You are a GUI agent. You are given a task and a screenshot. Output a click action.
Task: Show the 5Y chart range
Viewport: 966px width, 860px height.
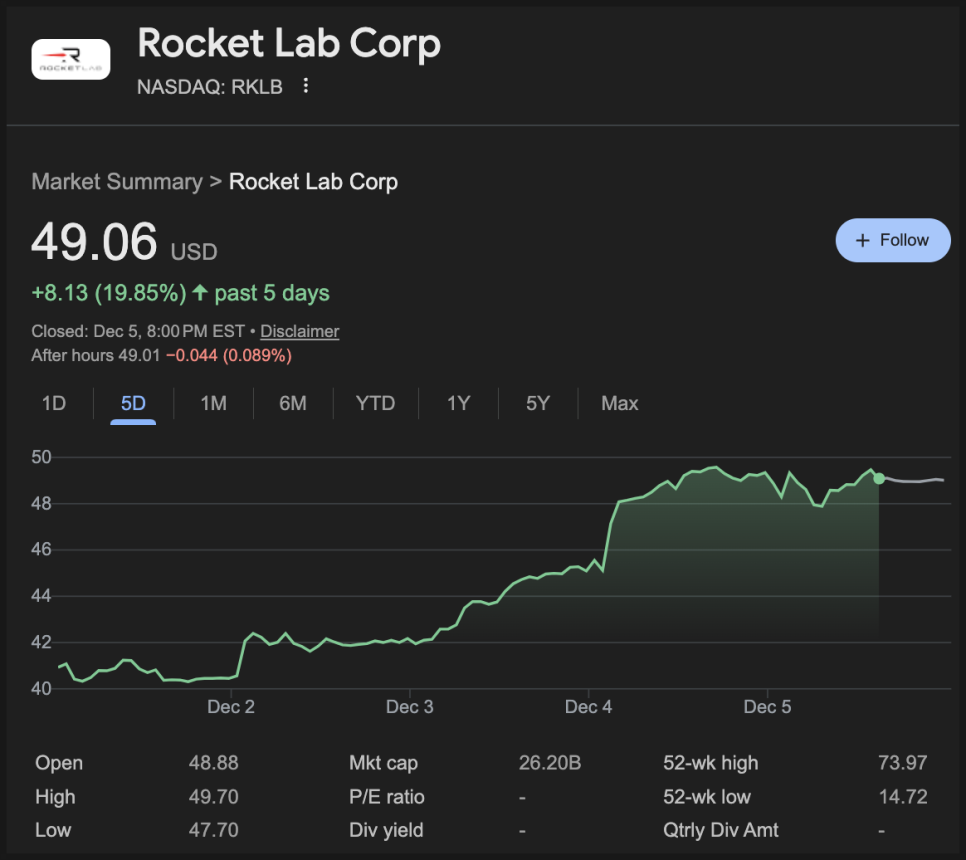coord(538,404)
